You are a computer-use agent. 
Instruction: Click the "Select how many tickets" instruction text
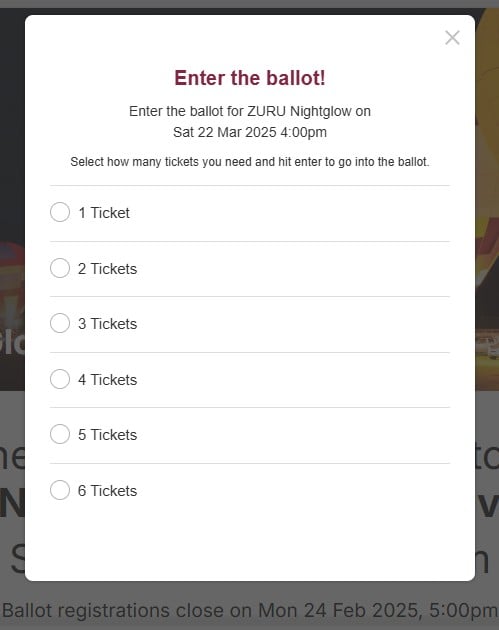[250, 162]
